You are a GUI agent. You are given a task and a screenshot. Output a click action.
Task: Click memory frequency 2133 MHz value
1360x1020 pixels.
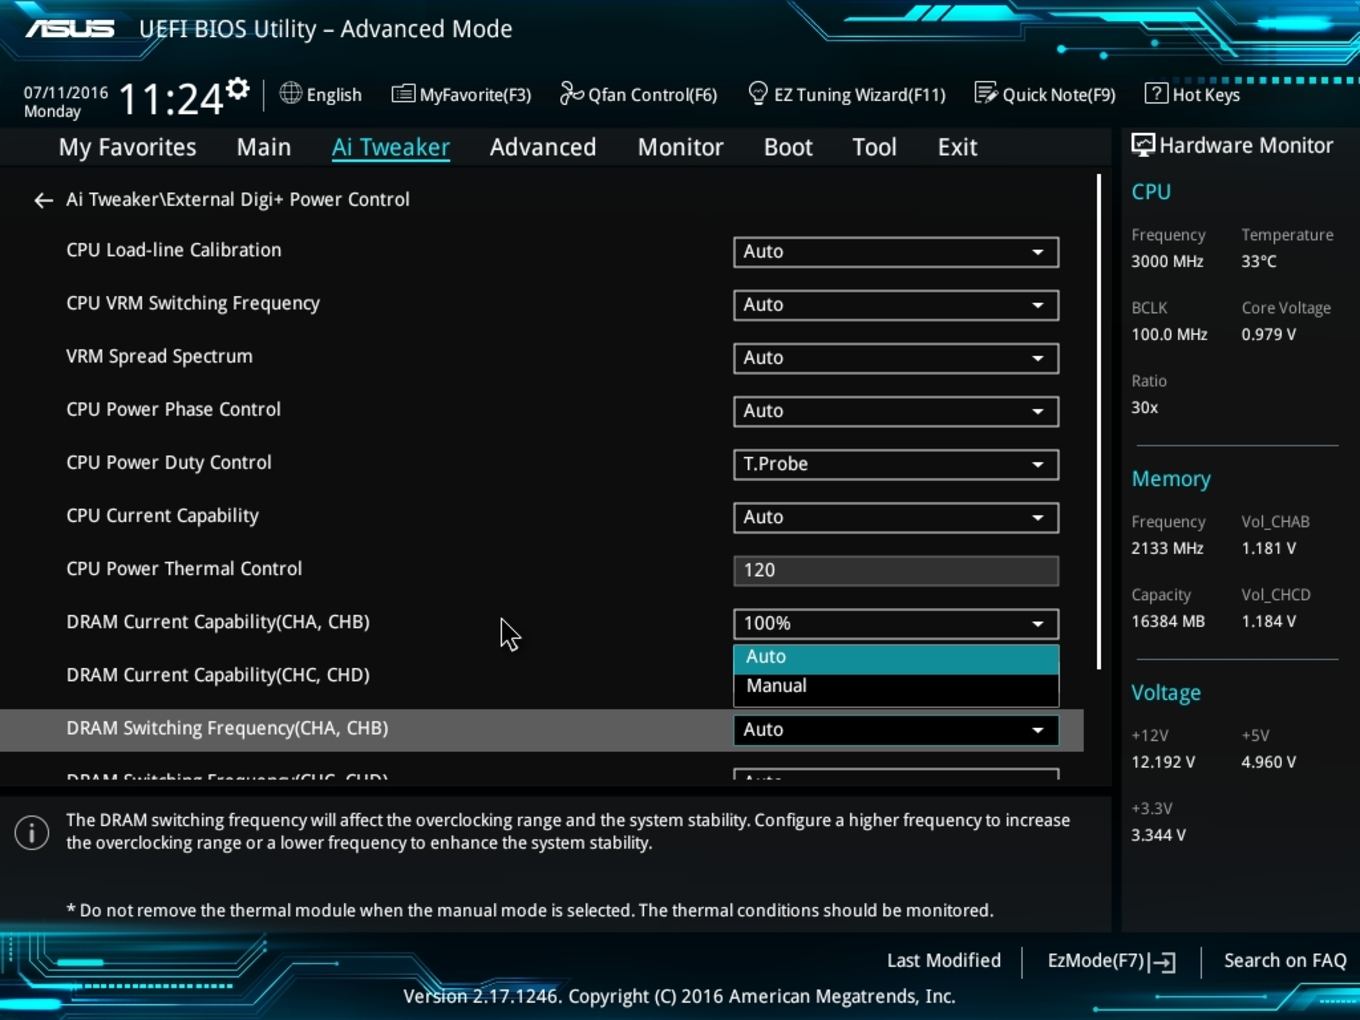(x=1167, y=548)
